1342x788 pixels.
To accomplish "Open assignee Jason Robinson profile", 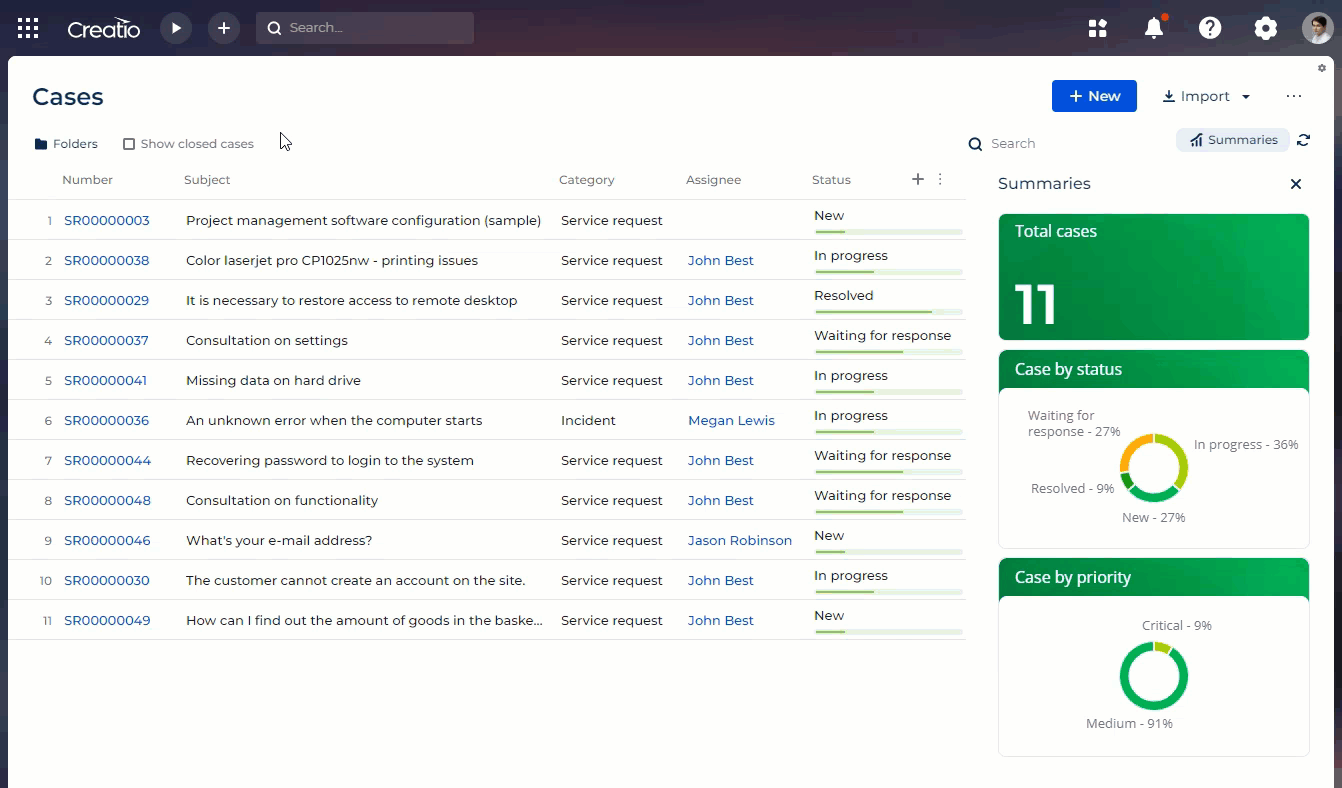I will (740, 540).
